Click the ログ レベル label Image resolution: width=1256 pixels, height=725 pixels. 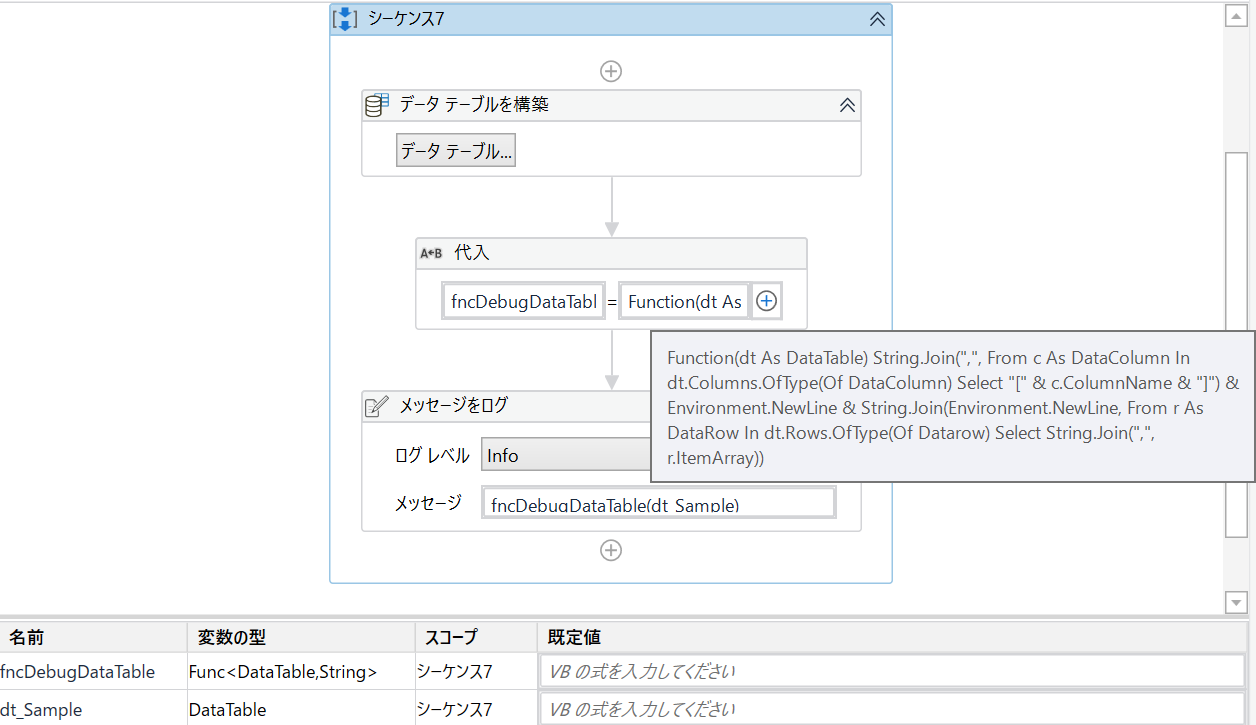(432, 455)
